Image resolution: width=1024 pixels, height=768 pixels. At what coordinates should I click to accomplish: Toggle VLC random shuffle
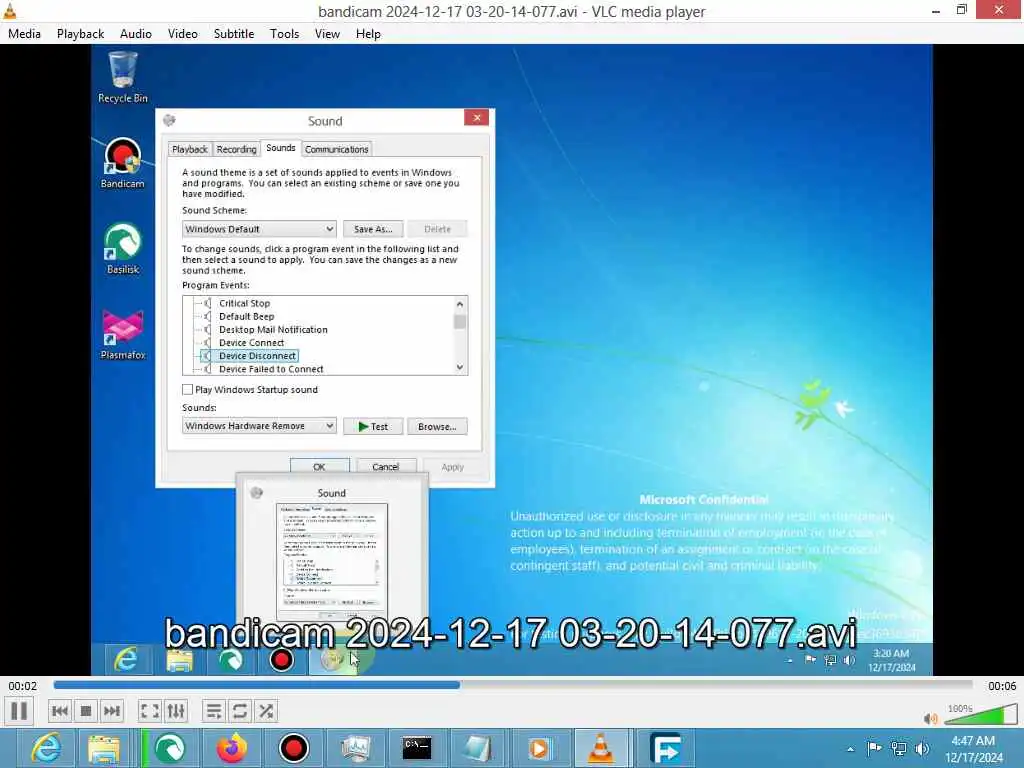click(x=266, y=711)
